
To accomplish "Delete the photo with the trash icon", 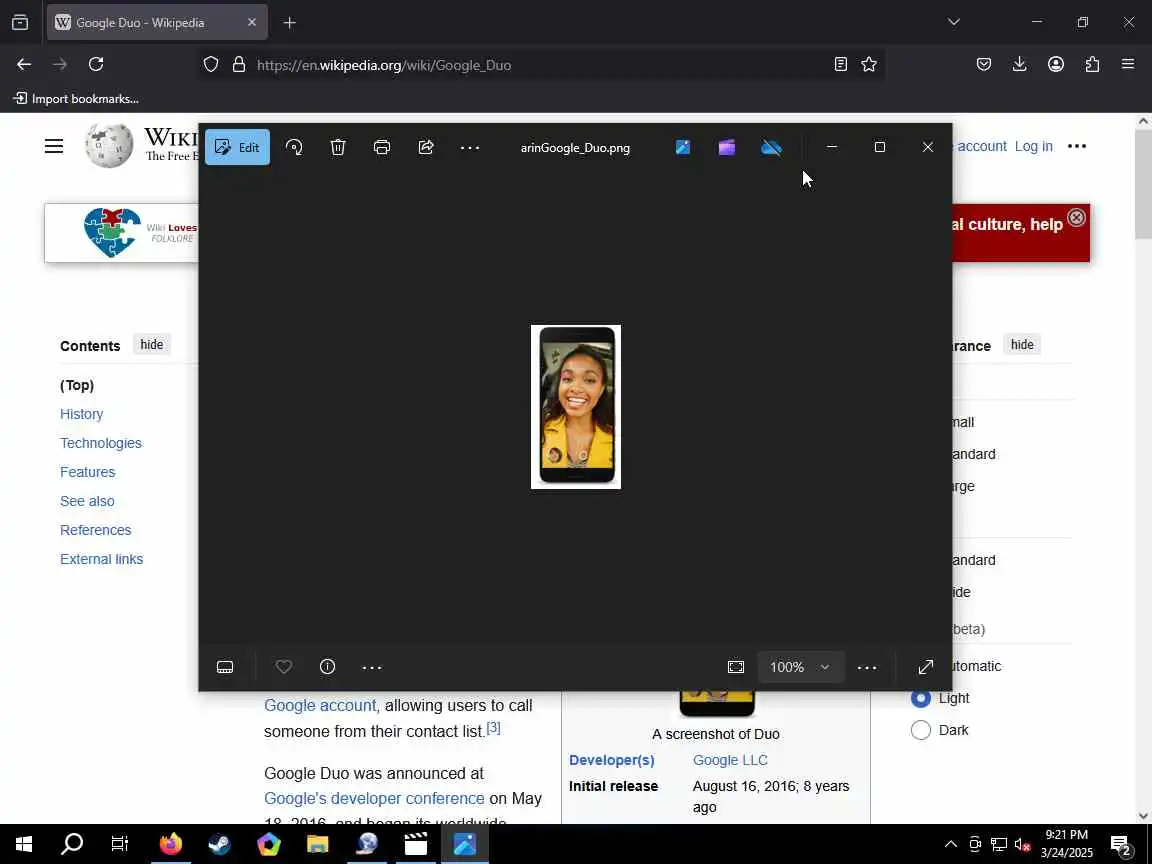I will point(338,148).
